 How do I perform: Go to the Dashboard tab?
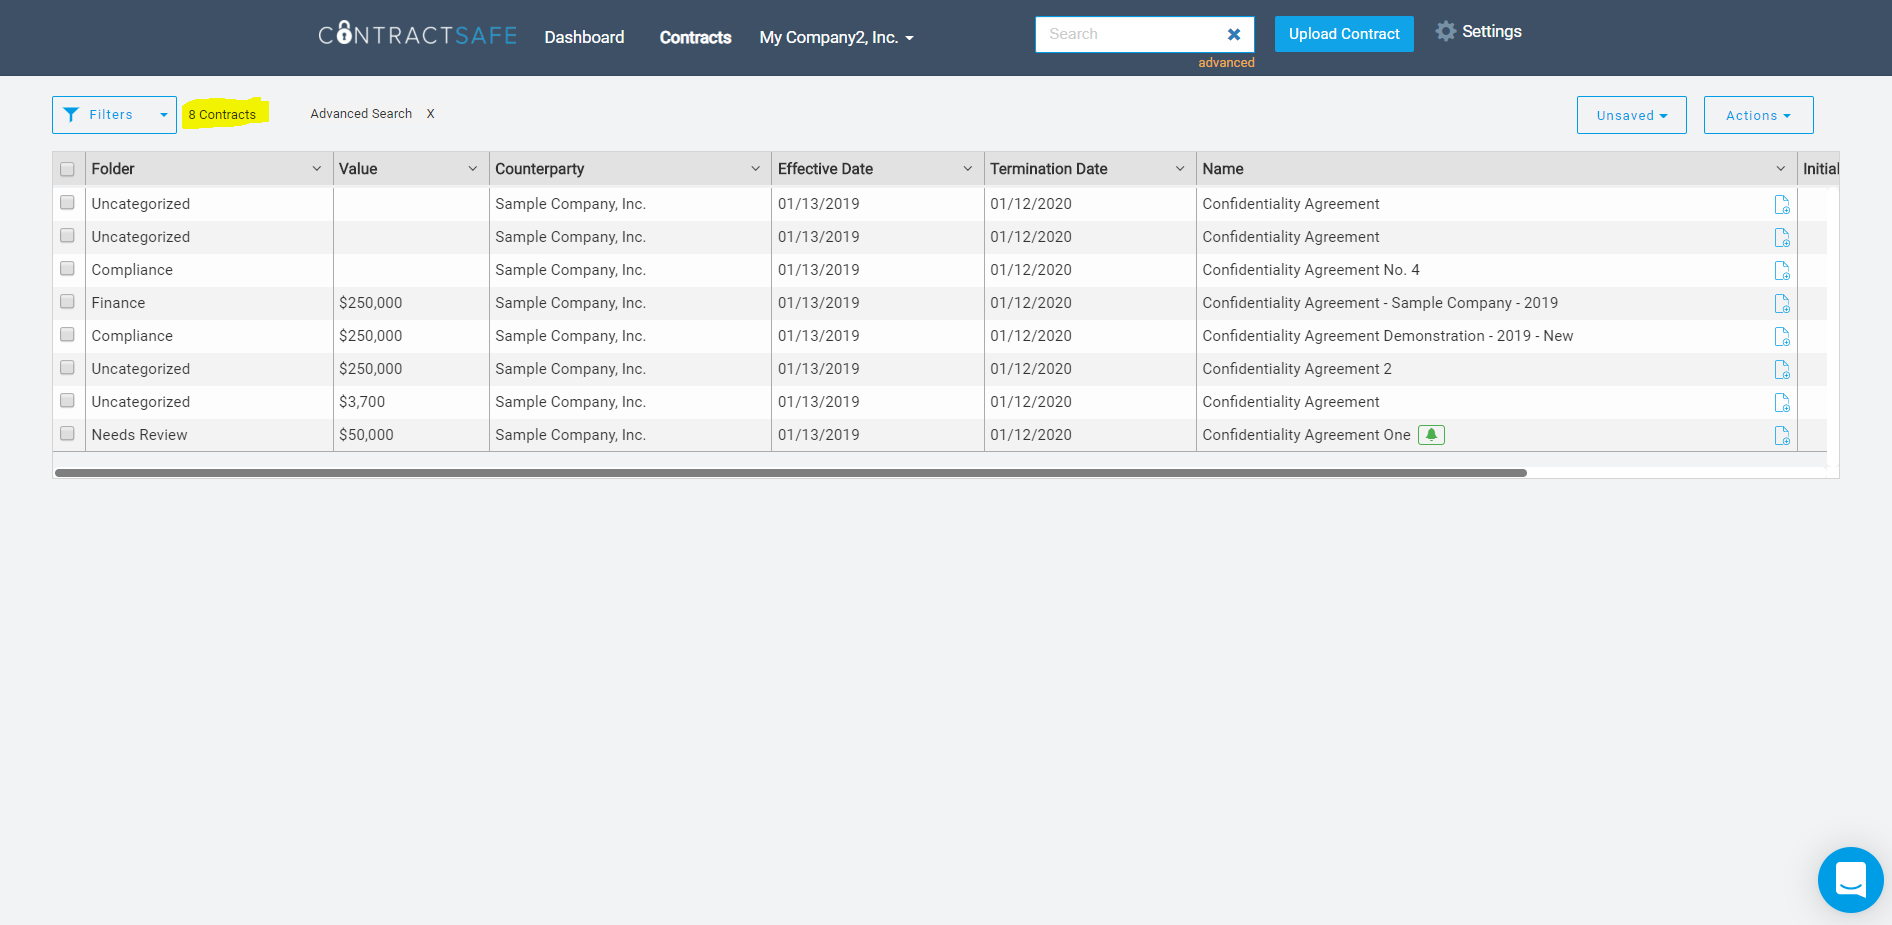pyautogui.click(x=584, y=38)
